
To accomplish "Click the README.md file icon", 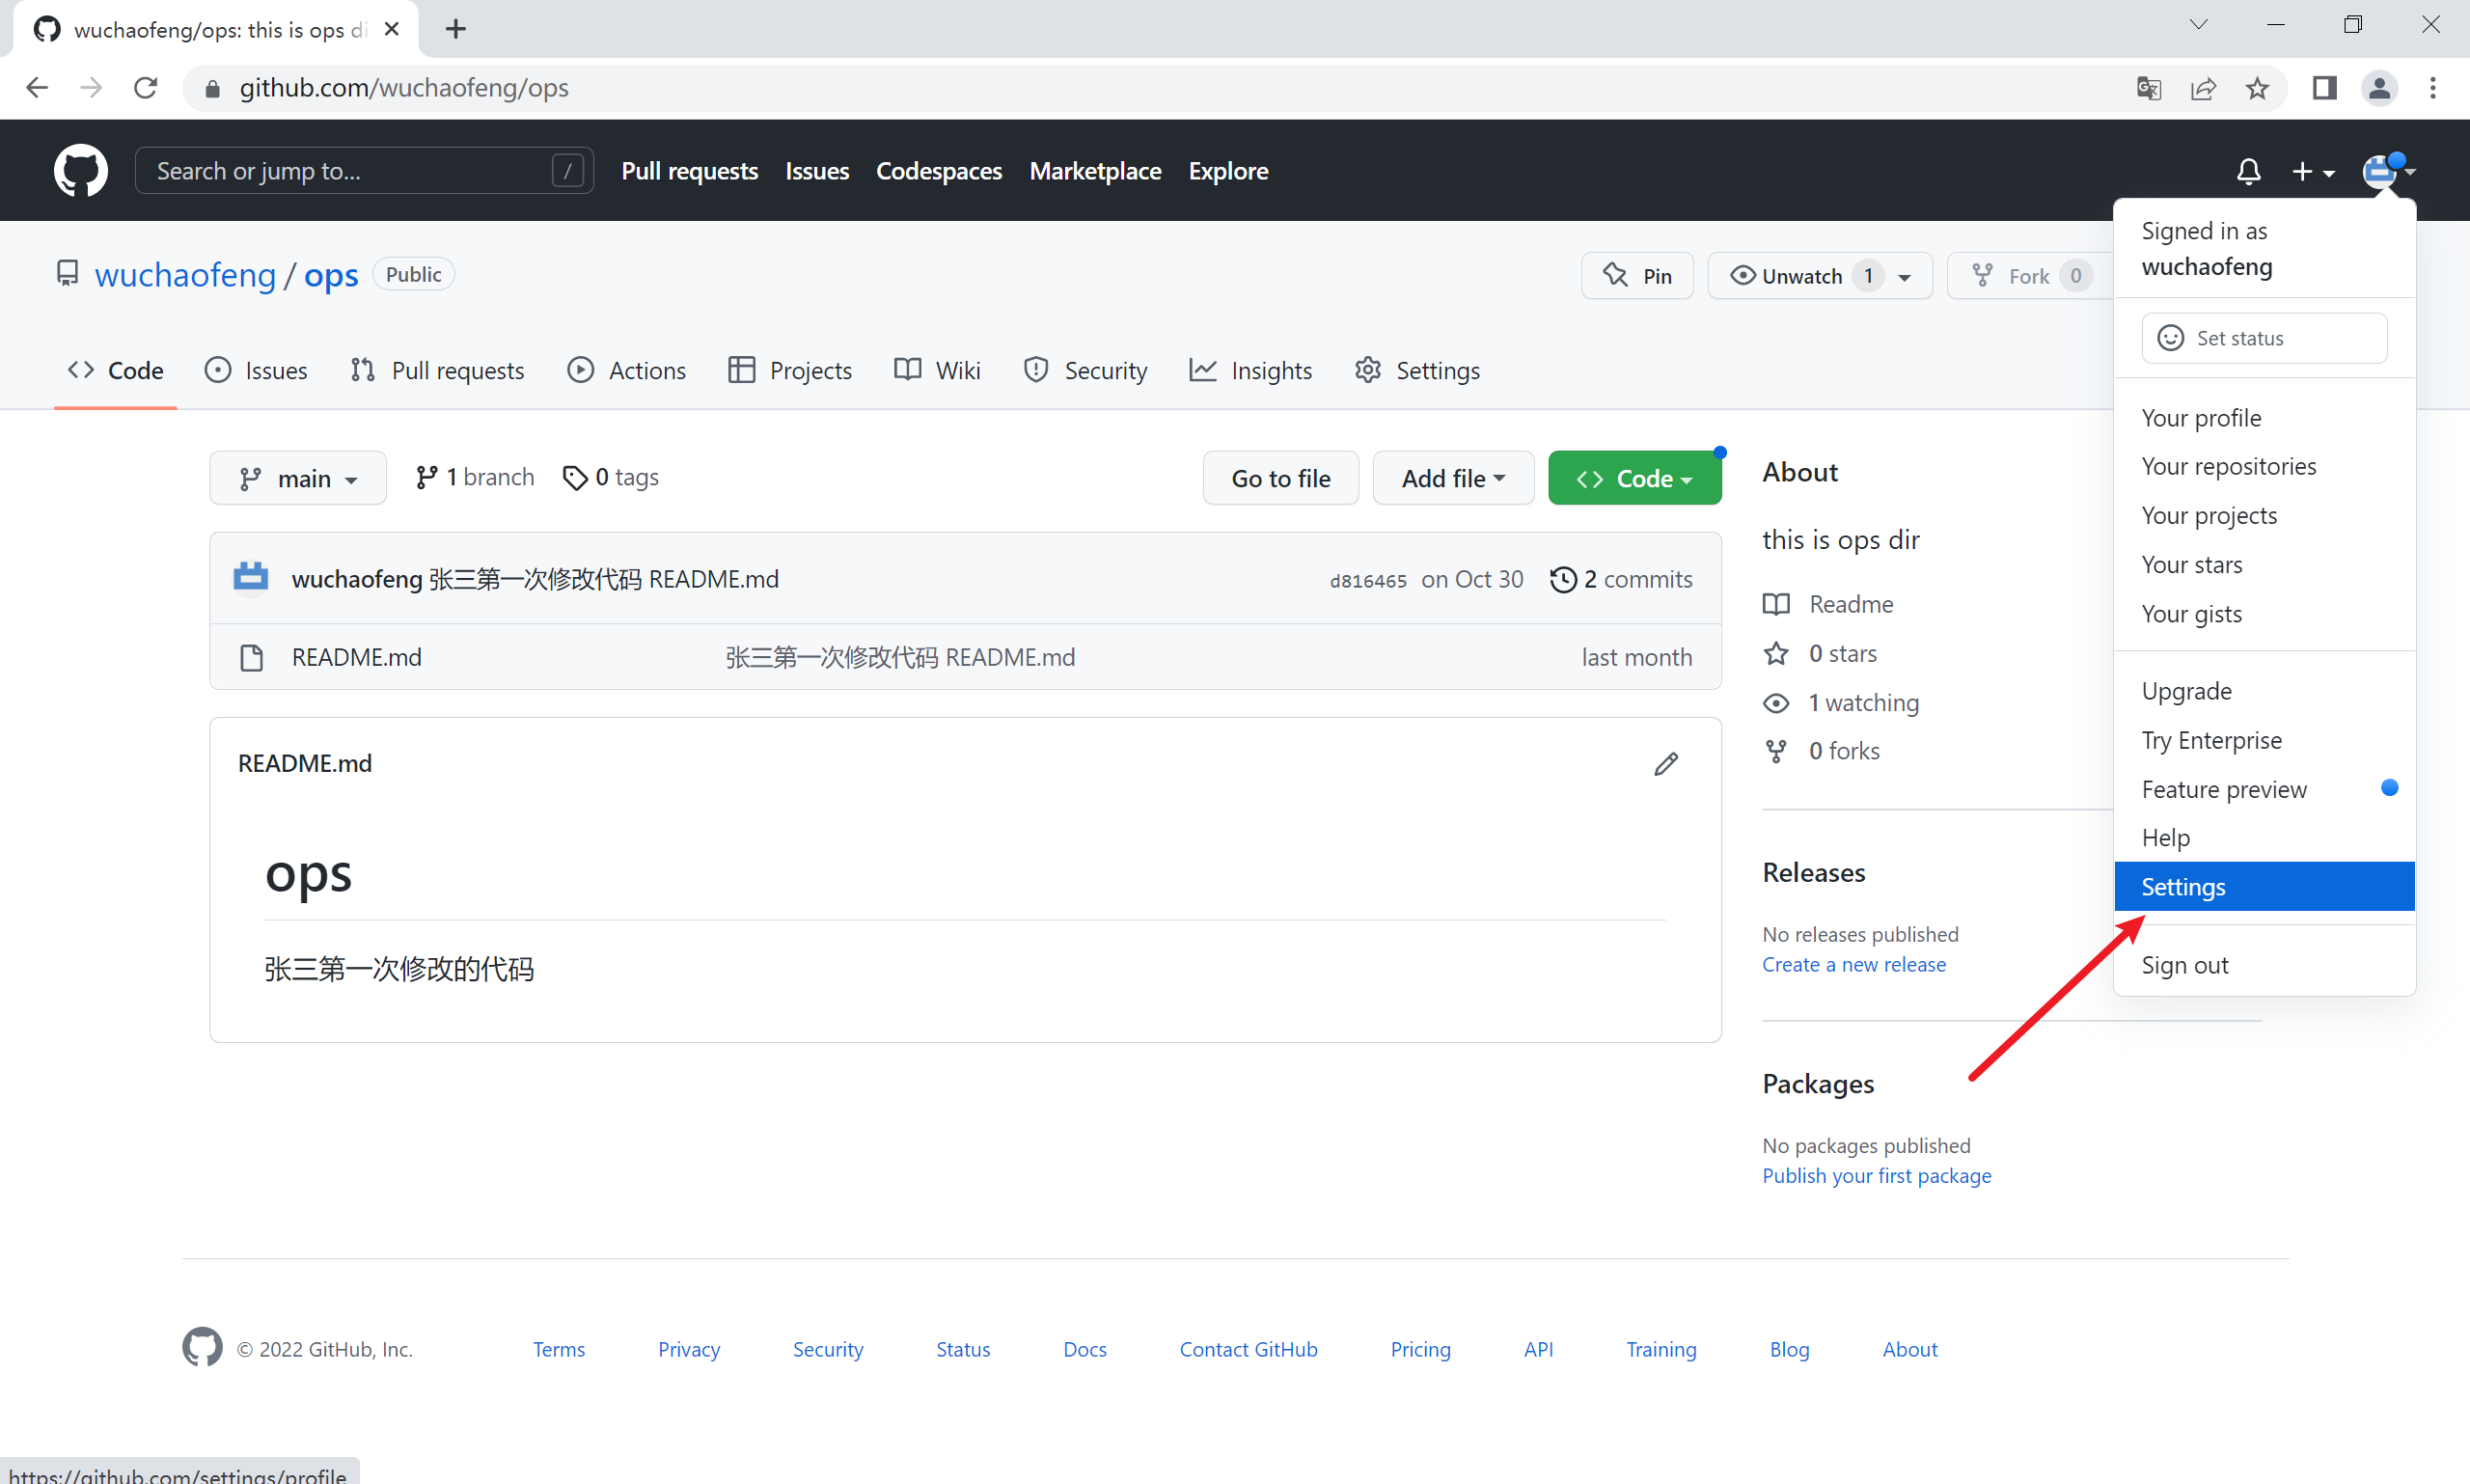I will click(252, 658).
